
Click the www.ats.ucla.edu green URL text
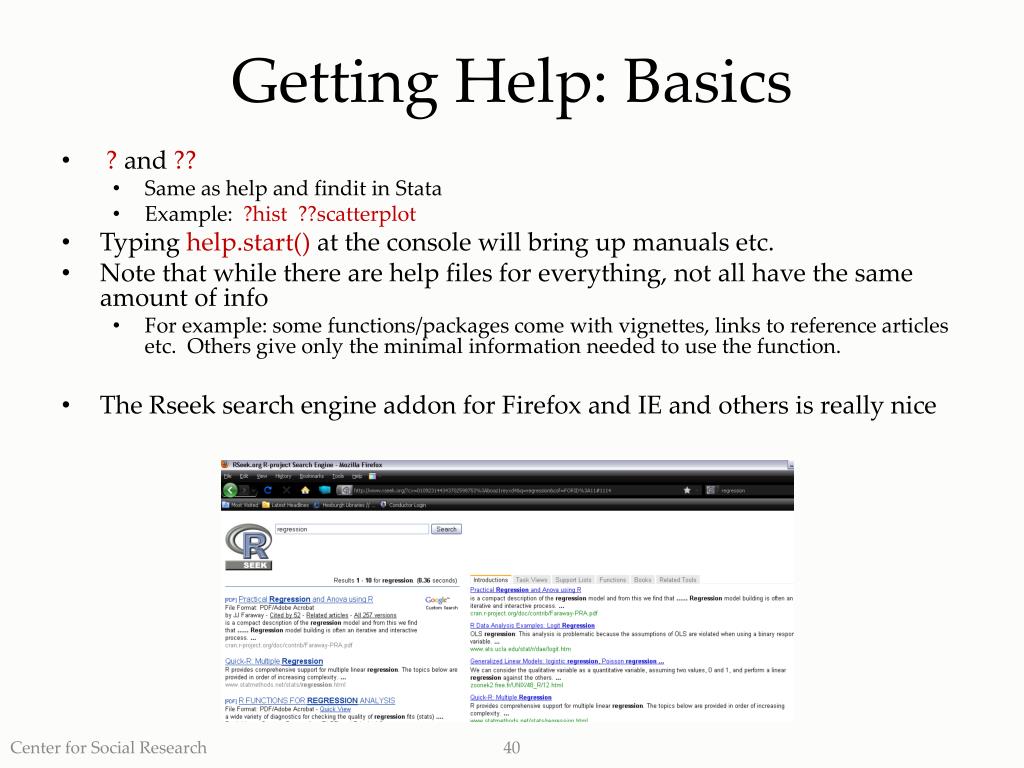pyautogui.click(x=520, y=649)
